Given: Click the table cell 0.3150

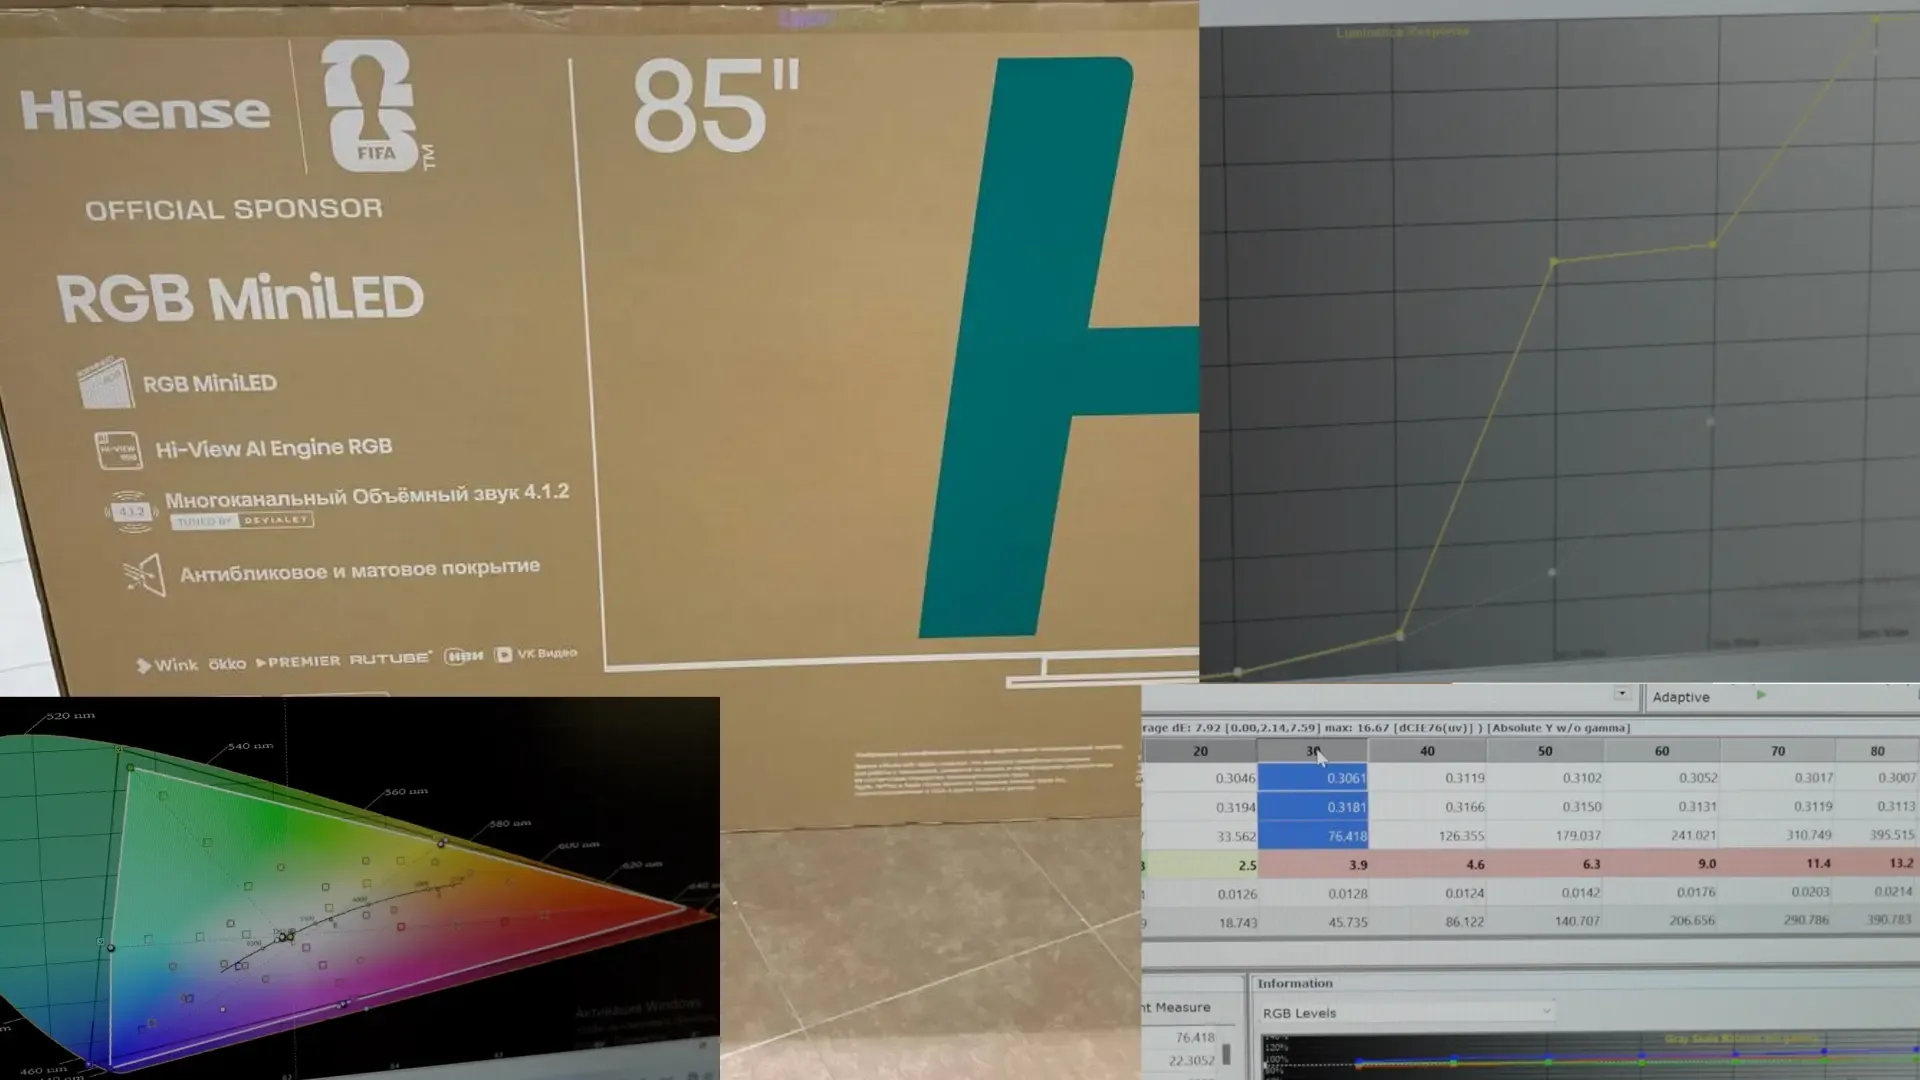Looking at the screenshot, I should tap(1545, 807).
